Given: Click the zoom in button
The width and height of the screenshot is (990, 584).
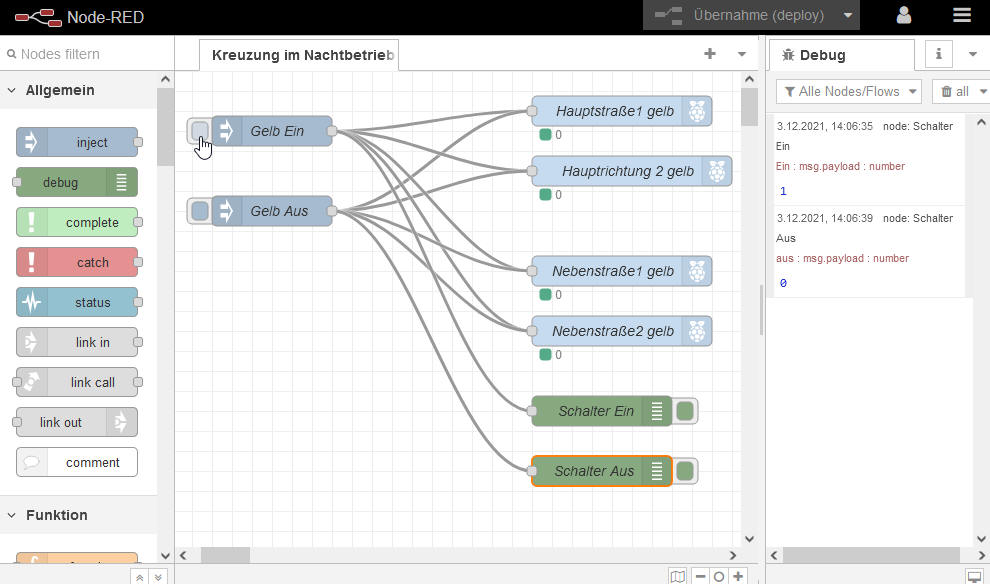Looking at the screenshot, I should click(x=738, y=576).
